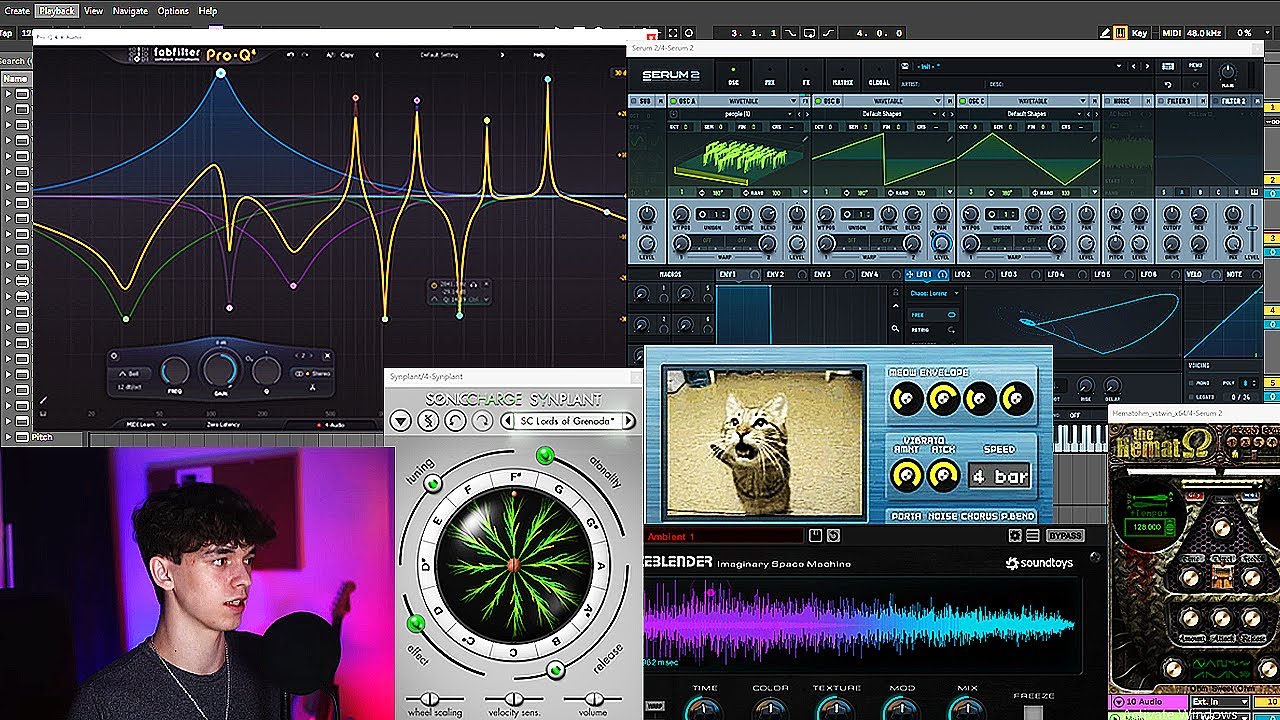Select VELO tab in Serum
Image resolution: width=1280 pixels, height=720 pixels.
pos(1203,274)
